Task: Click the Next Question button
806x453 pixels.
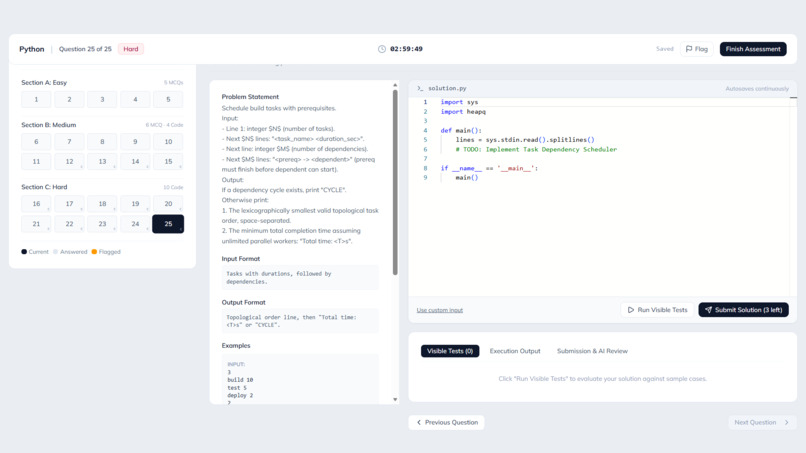Action: tap(762, 422)
